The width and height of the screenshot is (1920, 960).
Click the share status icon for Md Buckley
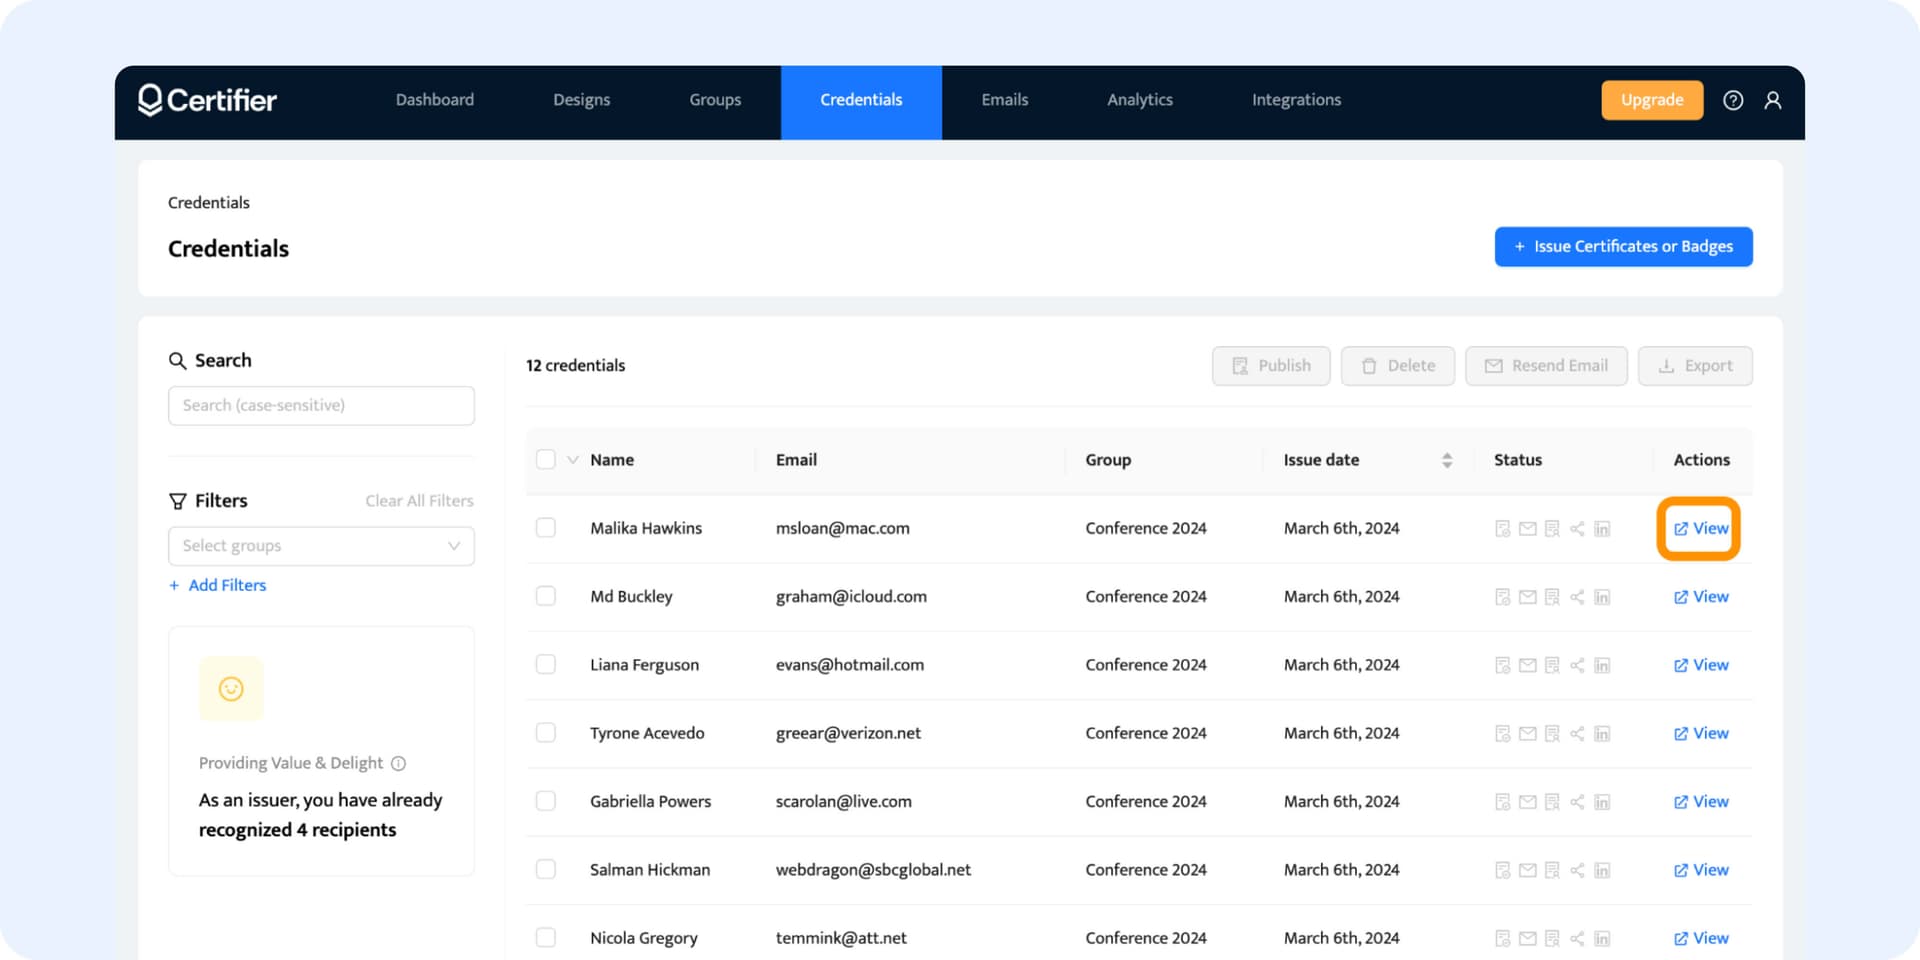[1577, 597]
